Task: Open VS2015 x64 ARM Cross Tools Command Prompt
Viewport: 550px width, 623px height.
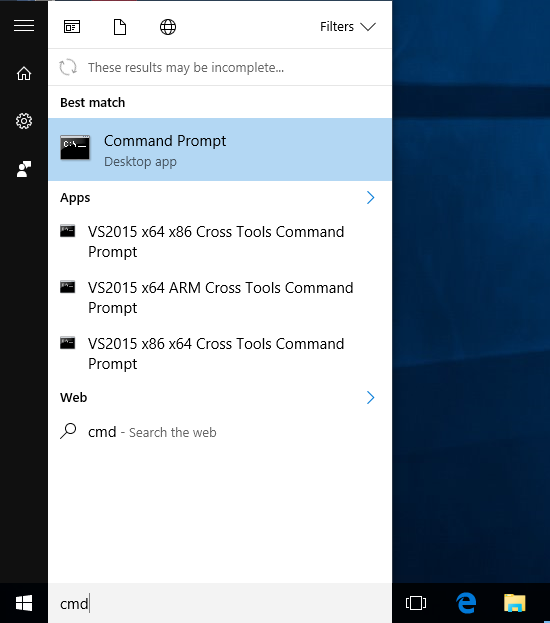Action: pos(220,298)
